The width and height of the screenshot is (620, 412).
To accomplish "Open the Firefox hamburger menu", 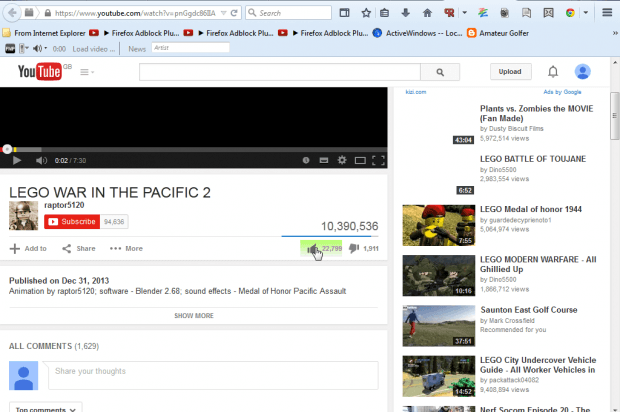I will click(x=607, y=13).
